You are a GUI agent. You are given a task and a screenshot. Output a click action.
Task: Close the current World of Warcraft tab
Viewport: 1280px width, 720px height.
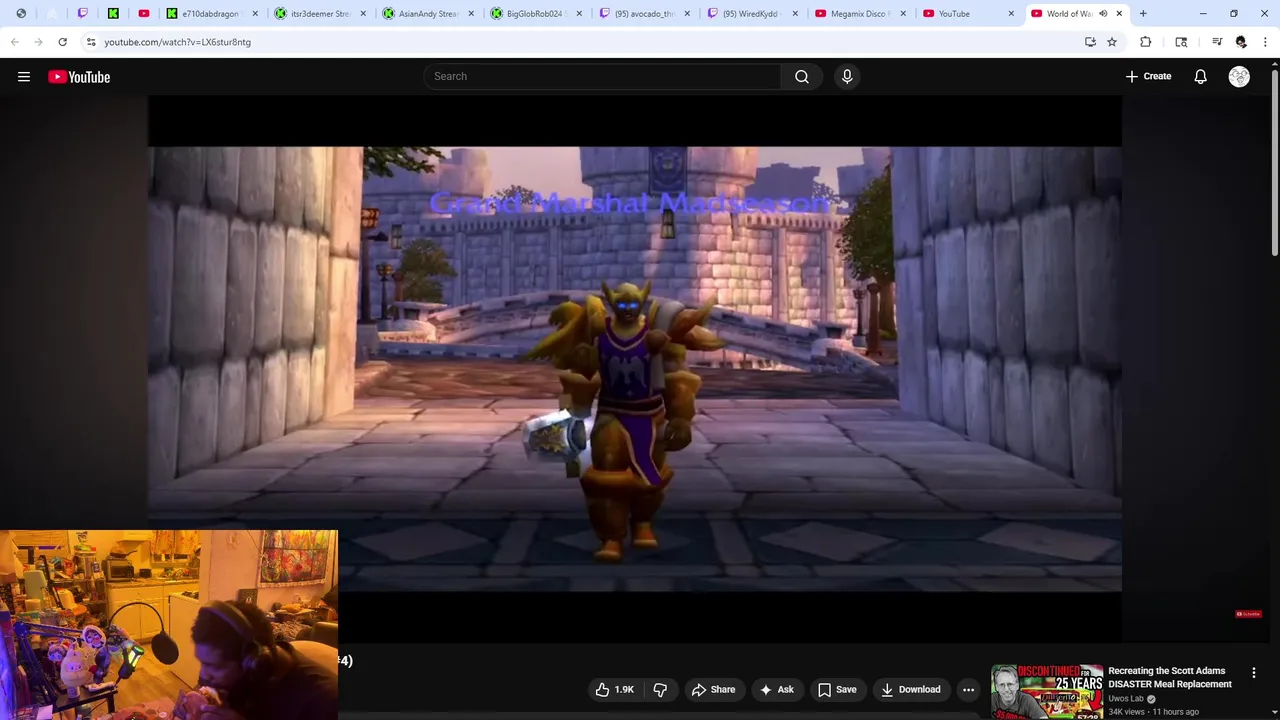pos(1119,14)
